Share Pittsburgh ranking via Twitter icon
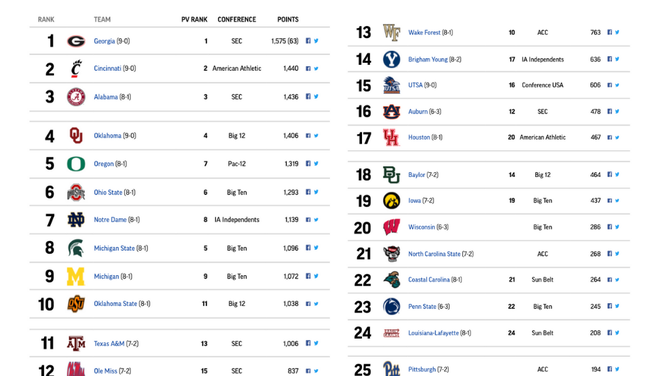The width and height of the screenshot is (668, 376). click(617, 369)
